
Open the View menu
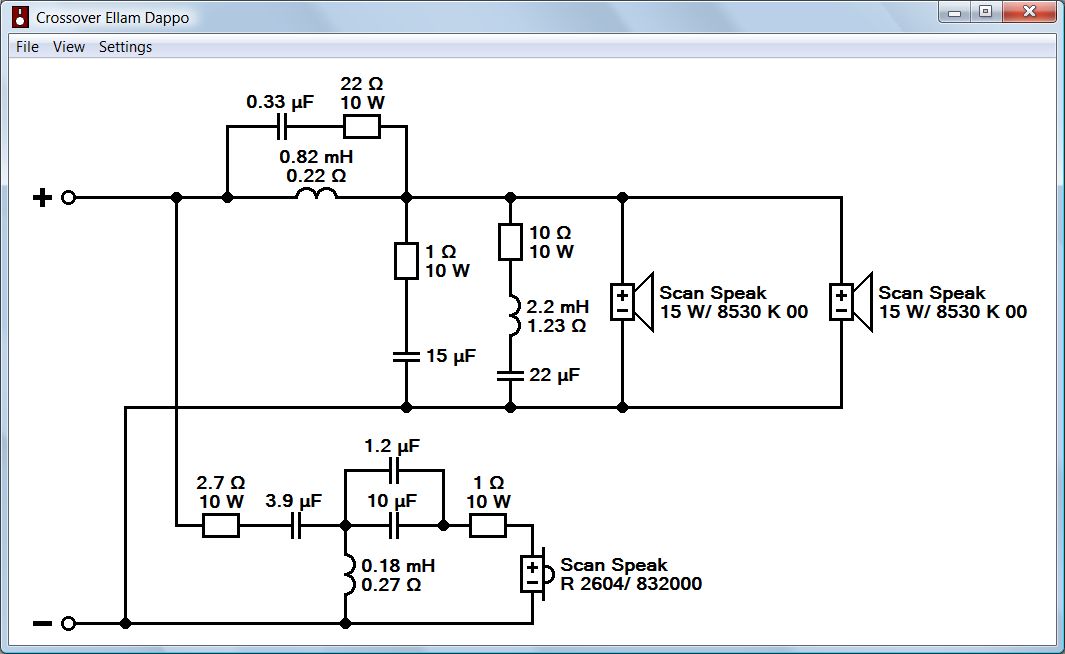[x=69, y=47]
